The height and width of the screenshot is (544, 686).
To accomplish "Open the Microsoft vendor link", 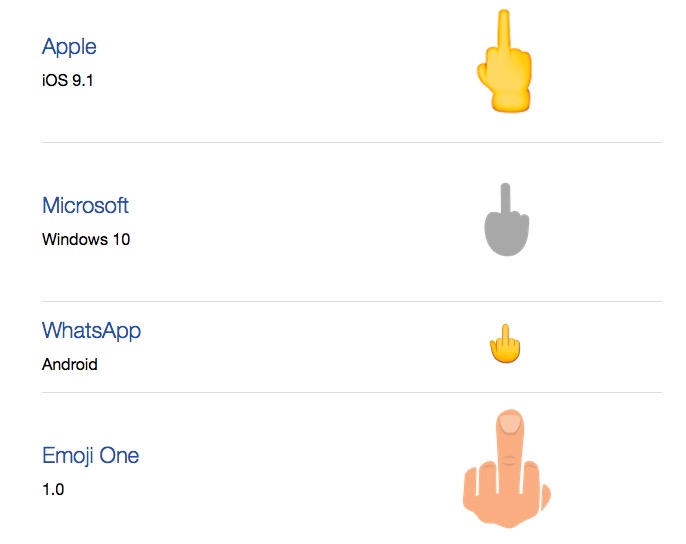I will 85,205.
